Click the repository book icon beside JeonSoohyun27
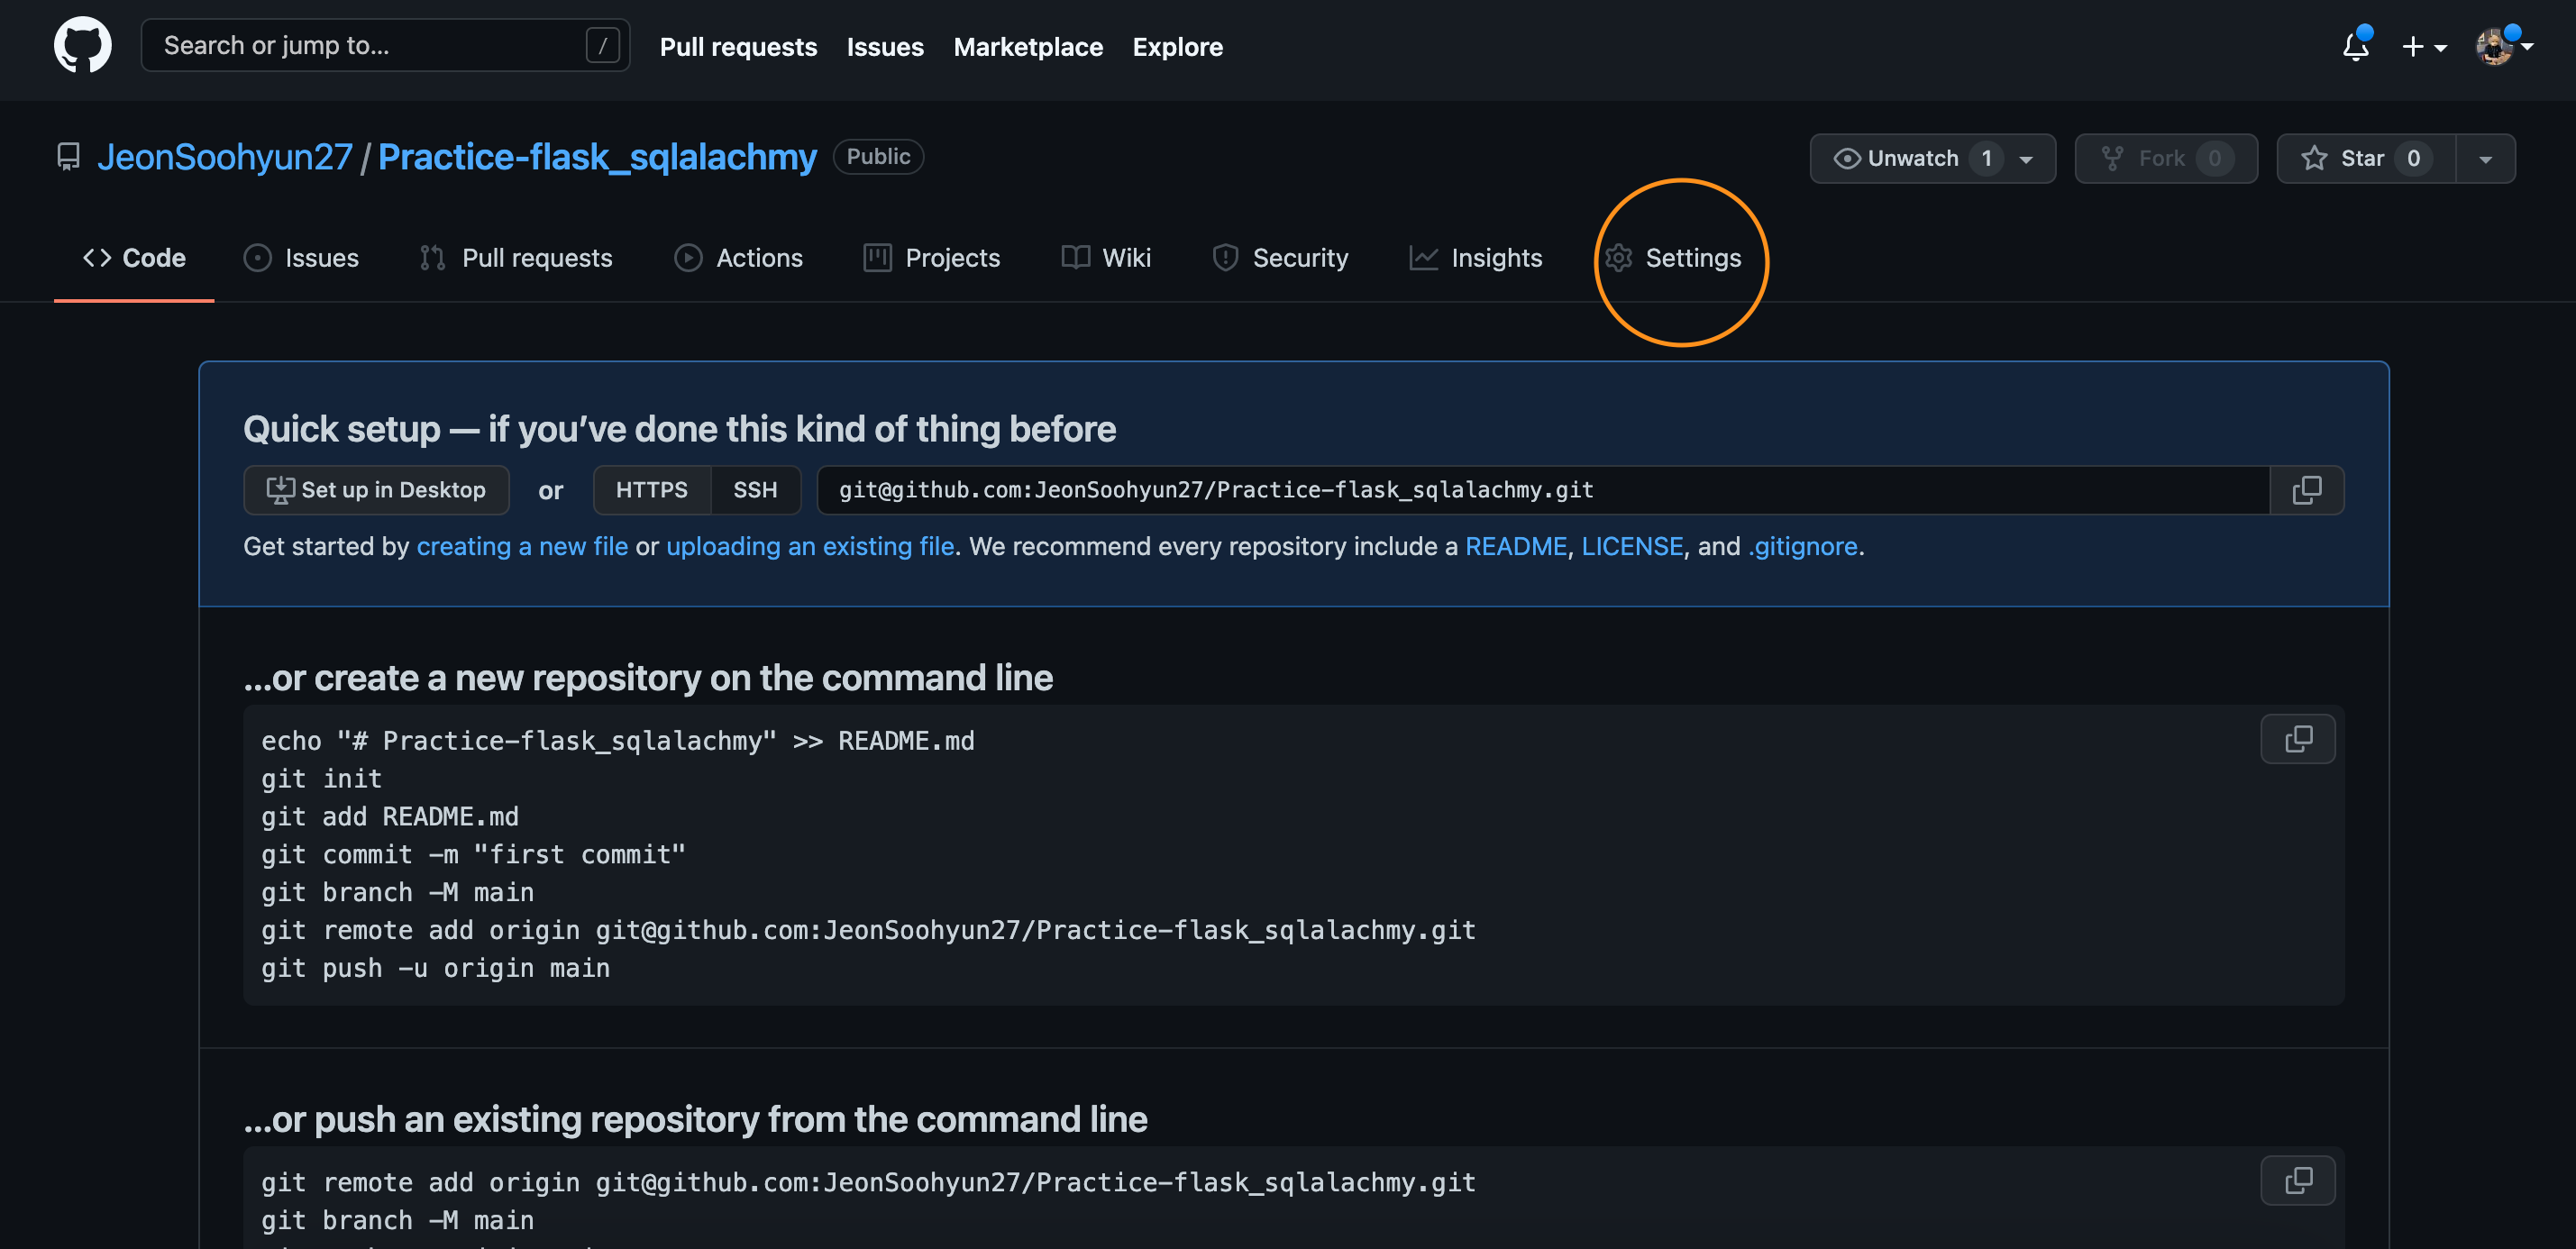 [68, 157]
